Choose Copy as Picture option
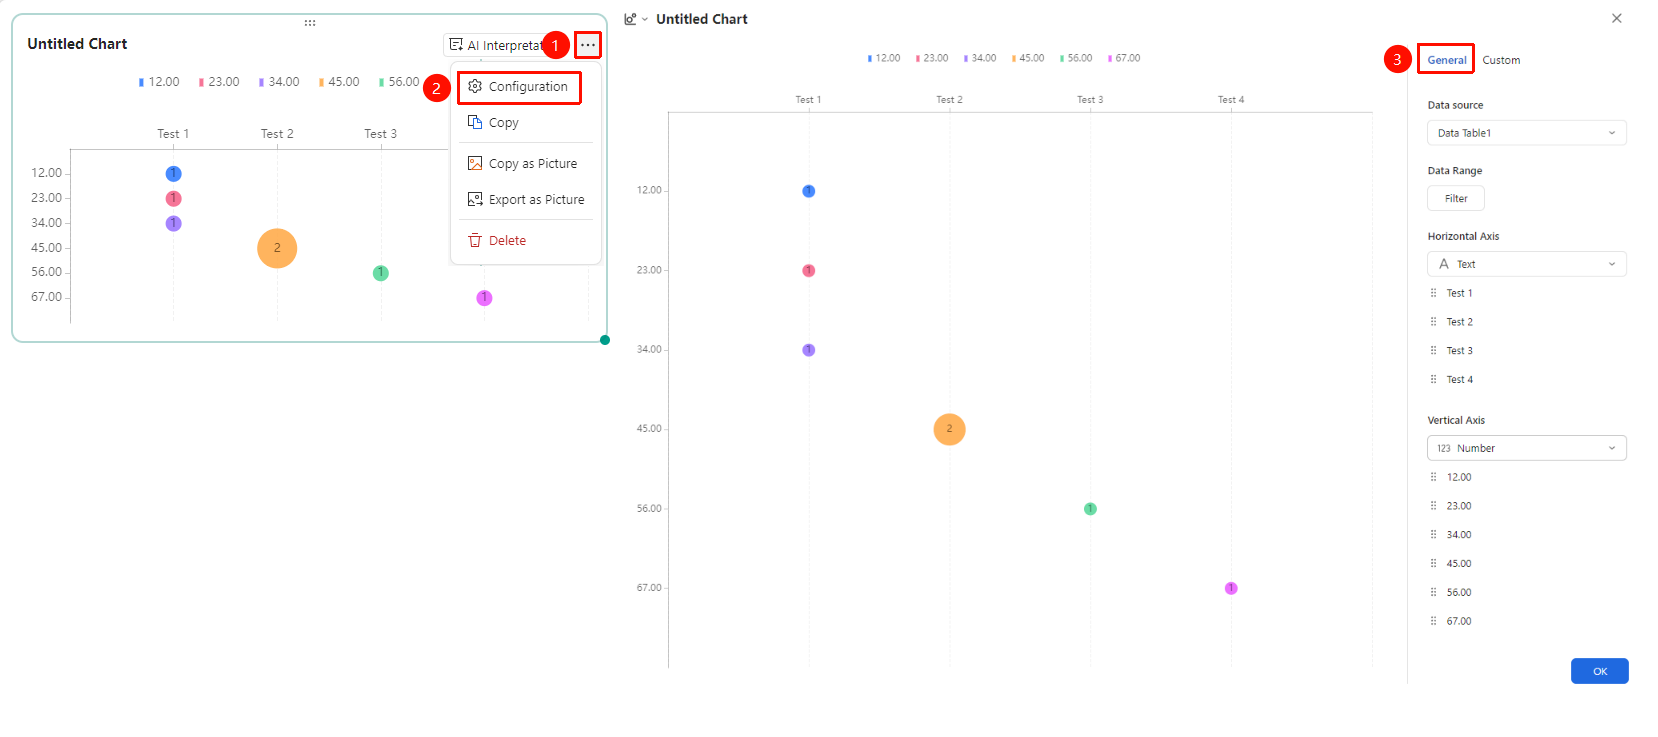Viewport: 1658px width, 737px height. click(523, 164)
